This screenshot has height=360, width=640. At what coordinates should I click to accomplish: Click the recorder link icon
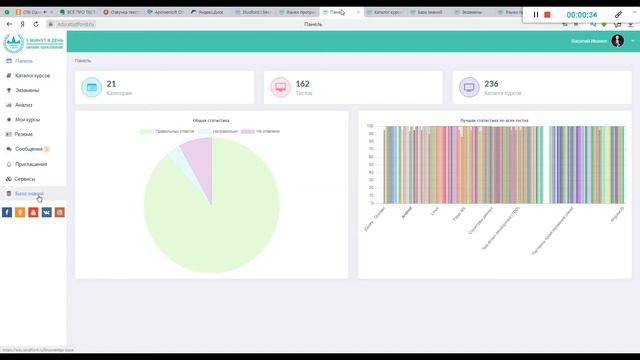click(618, 15)
